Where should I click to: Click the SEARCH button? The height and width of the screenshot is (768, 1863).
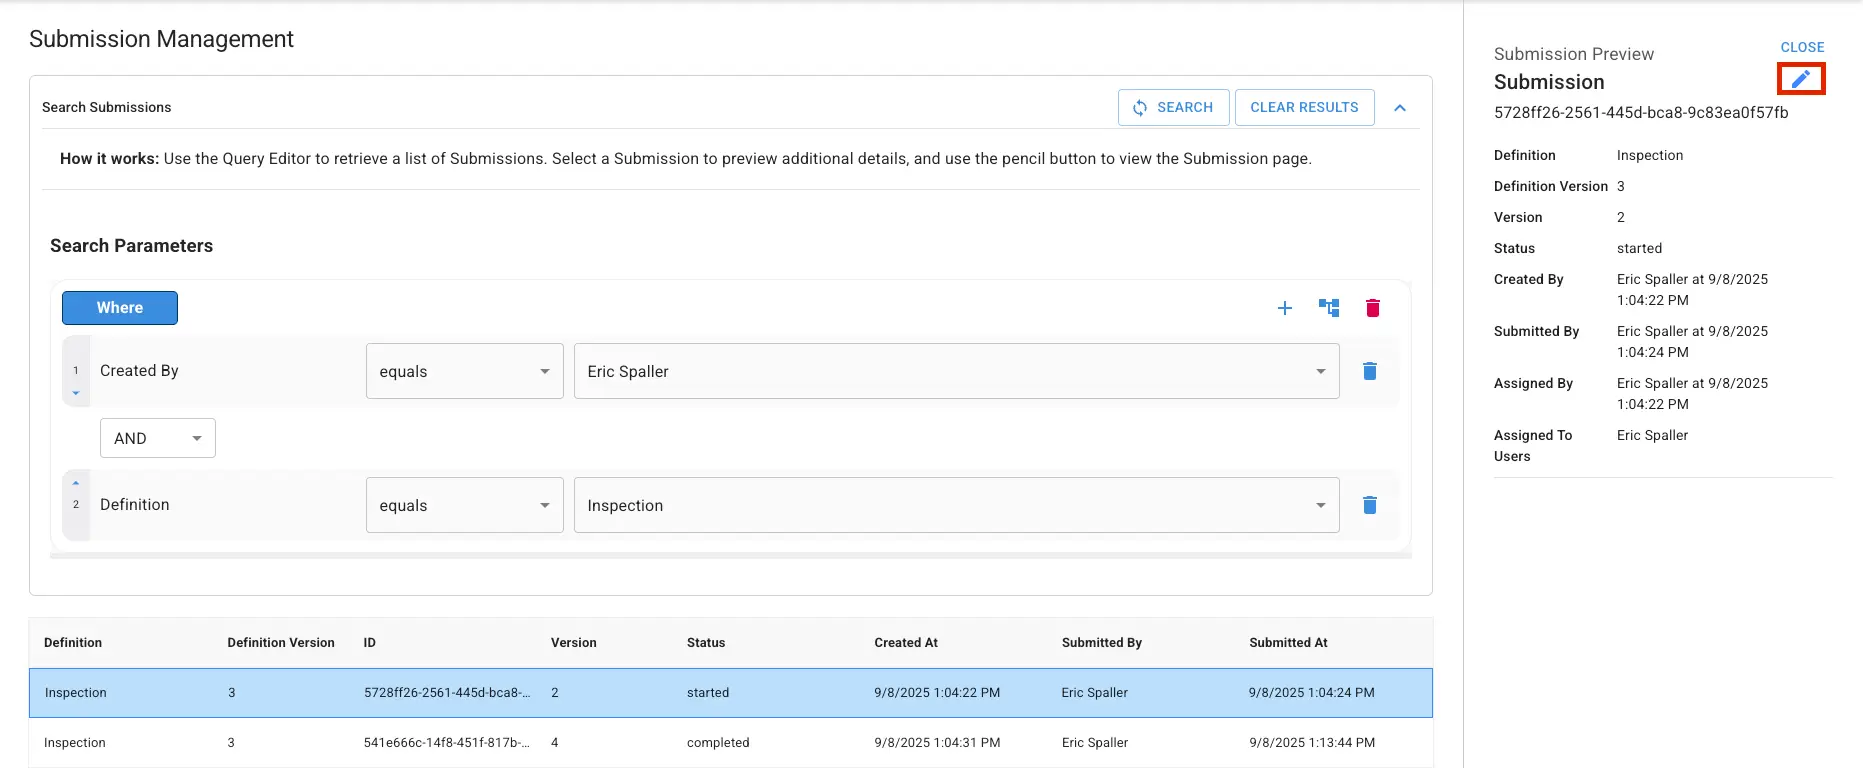tap(1173, 107)
